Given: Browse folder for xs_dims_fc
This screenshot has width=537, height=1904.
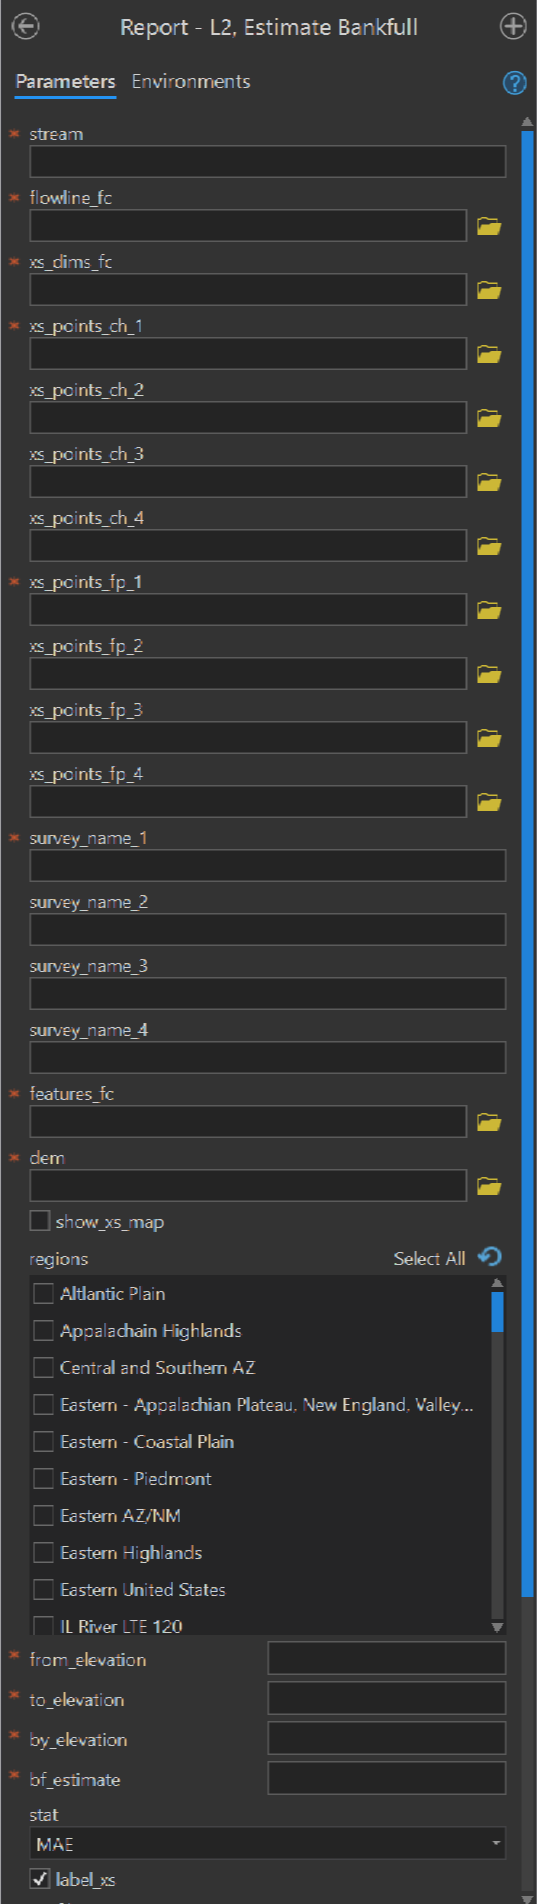Looking at the screenshot, I should [489, 290].
